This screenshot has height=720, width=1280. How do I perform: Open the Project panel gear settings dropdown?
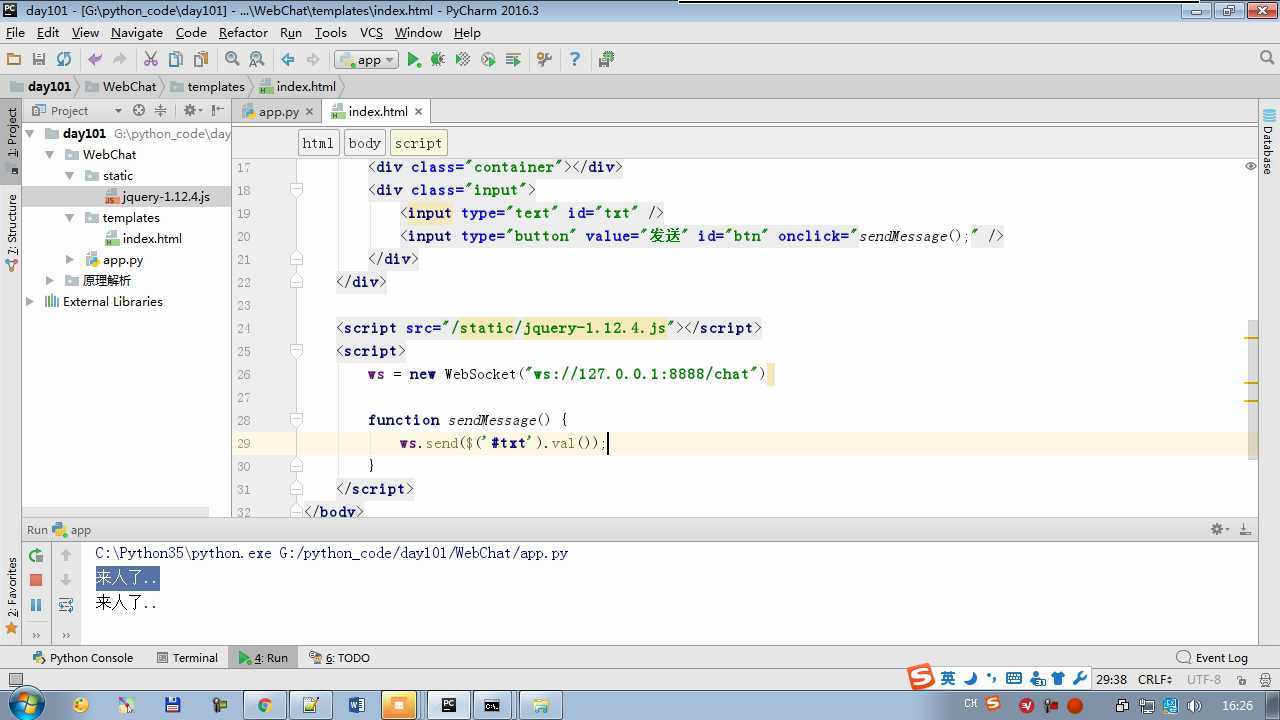(191, 111)
